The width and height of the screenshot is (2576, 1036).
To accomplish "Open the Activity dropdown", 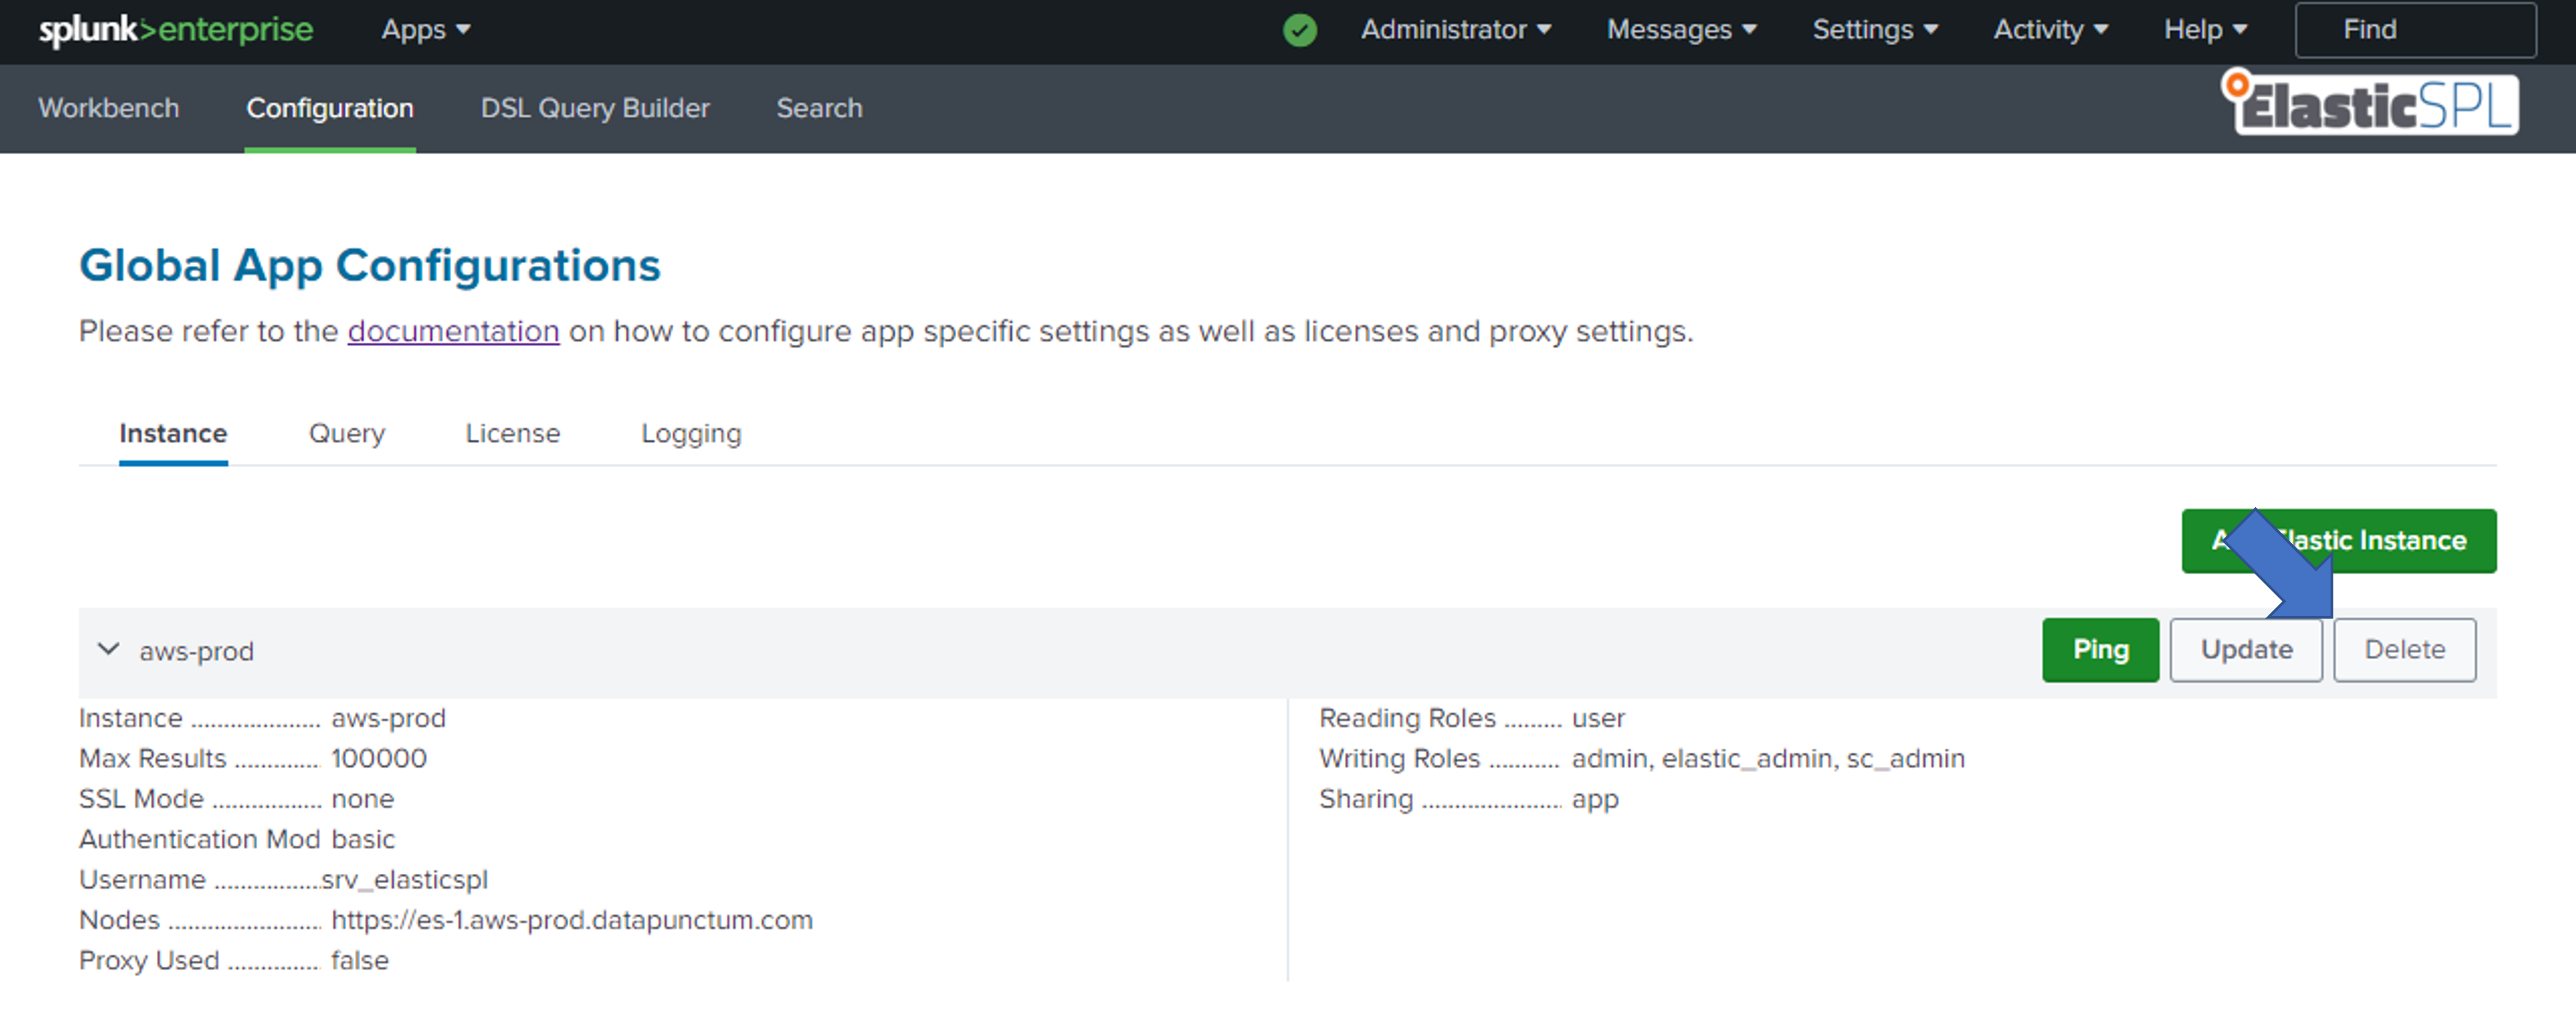I will click(x=2050, y=30).
